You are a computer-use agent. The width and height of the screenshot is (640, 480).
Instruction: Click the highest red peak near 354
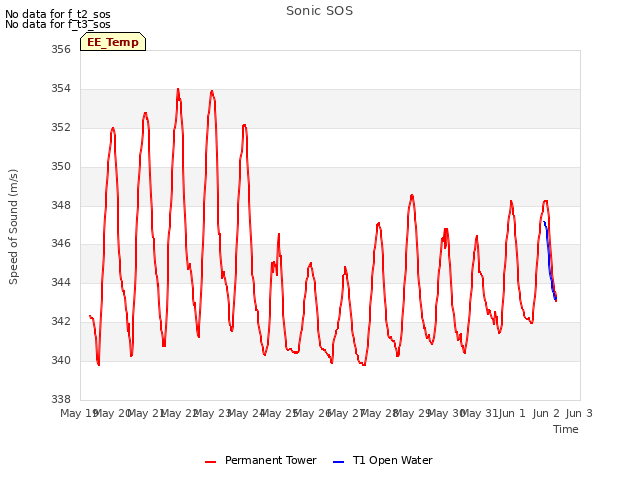(178, 89)
